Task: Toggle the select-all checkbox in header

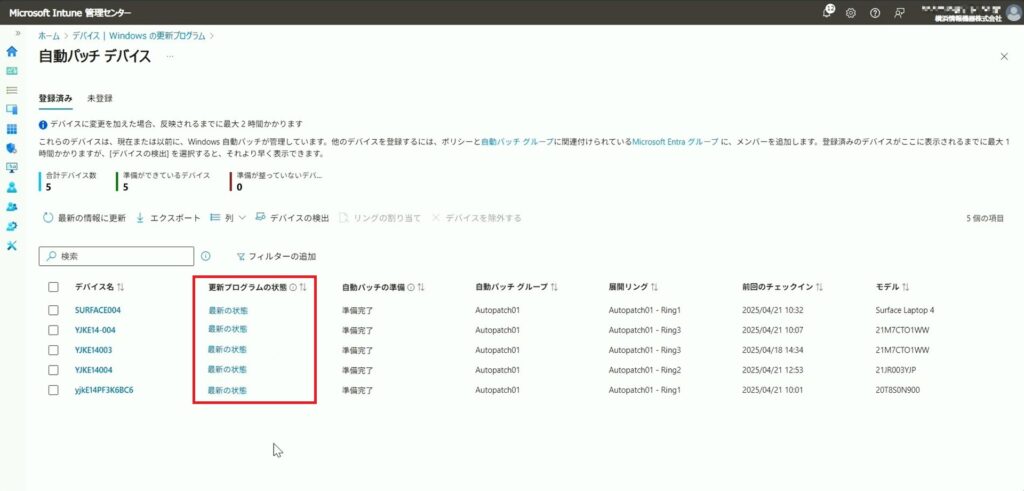Action: (x=54, y=287)
